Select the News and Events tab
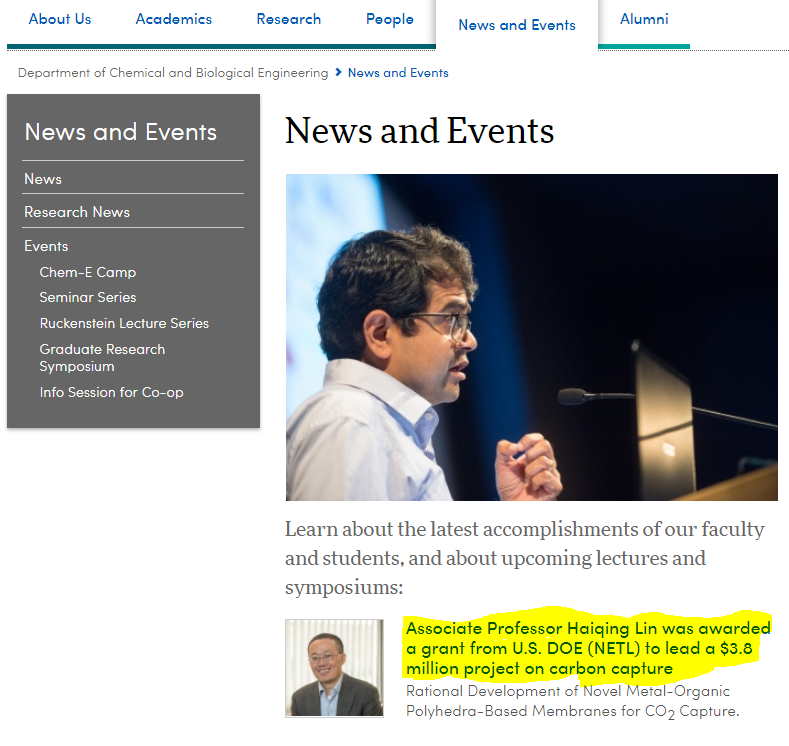This screenshot has height=746, width=789. point(517,25)
